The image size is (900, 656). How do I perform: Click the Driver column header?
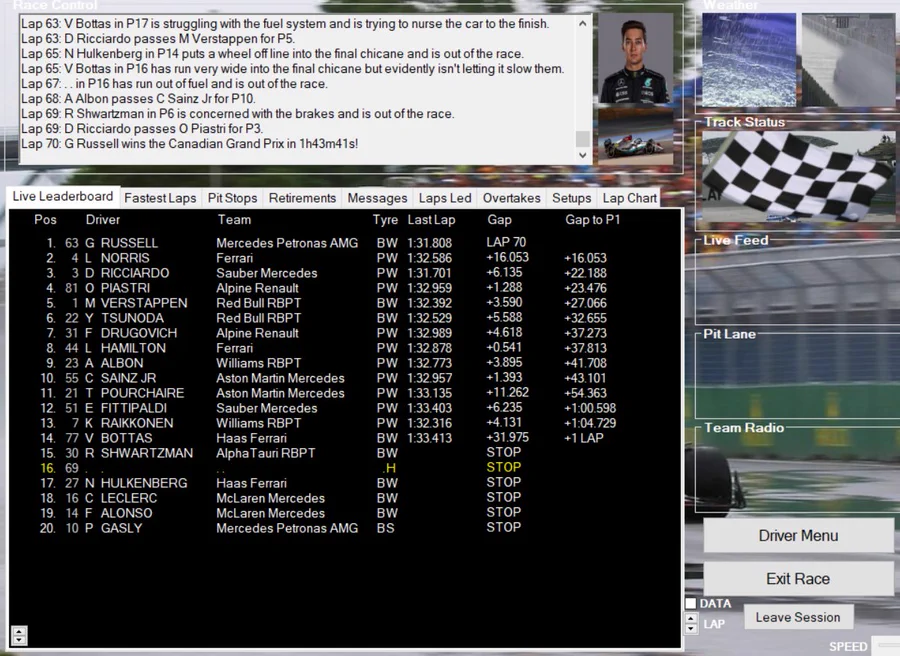pos(103,219)
